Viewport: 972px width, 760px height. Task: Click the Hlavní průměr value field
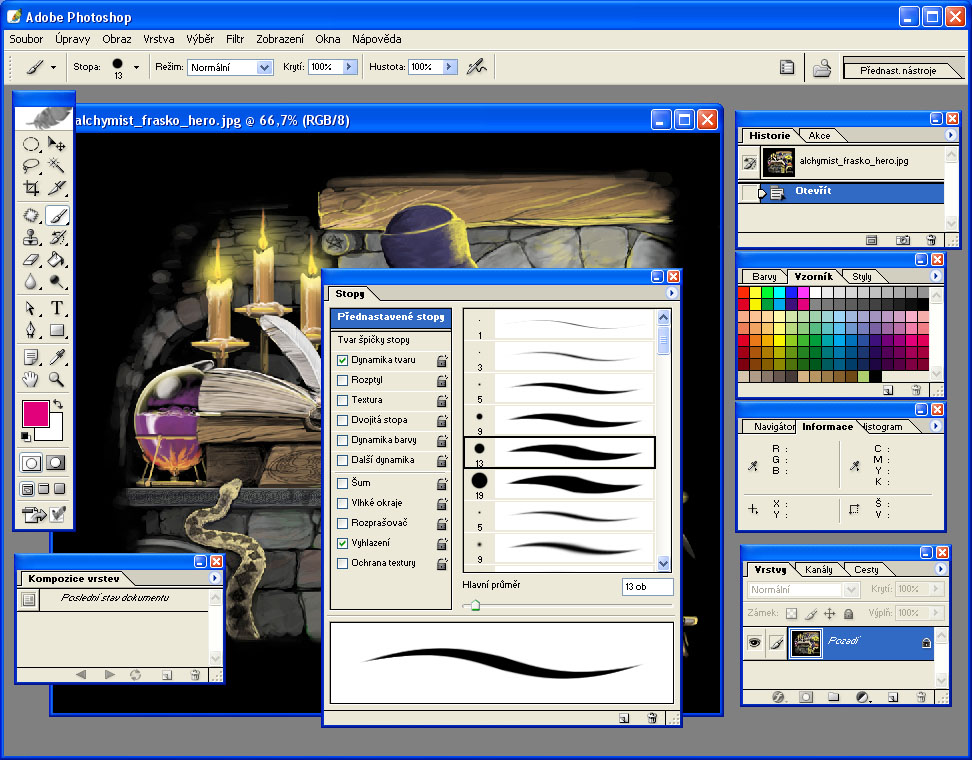pos(647,586)
